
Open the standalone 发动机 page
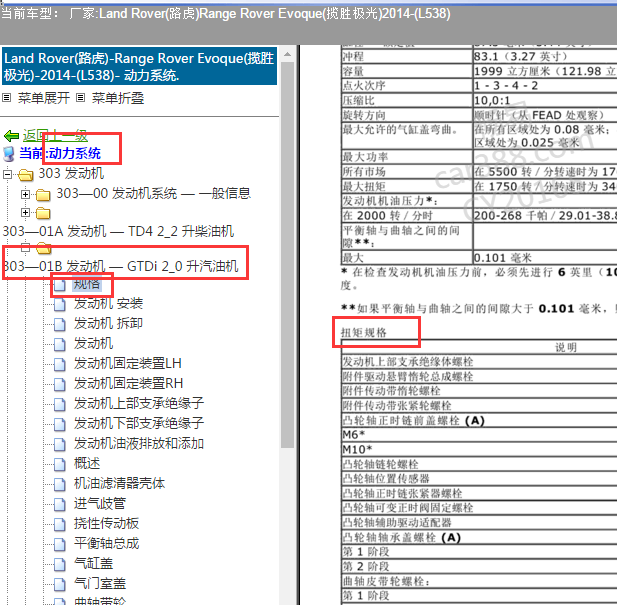93,343
